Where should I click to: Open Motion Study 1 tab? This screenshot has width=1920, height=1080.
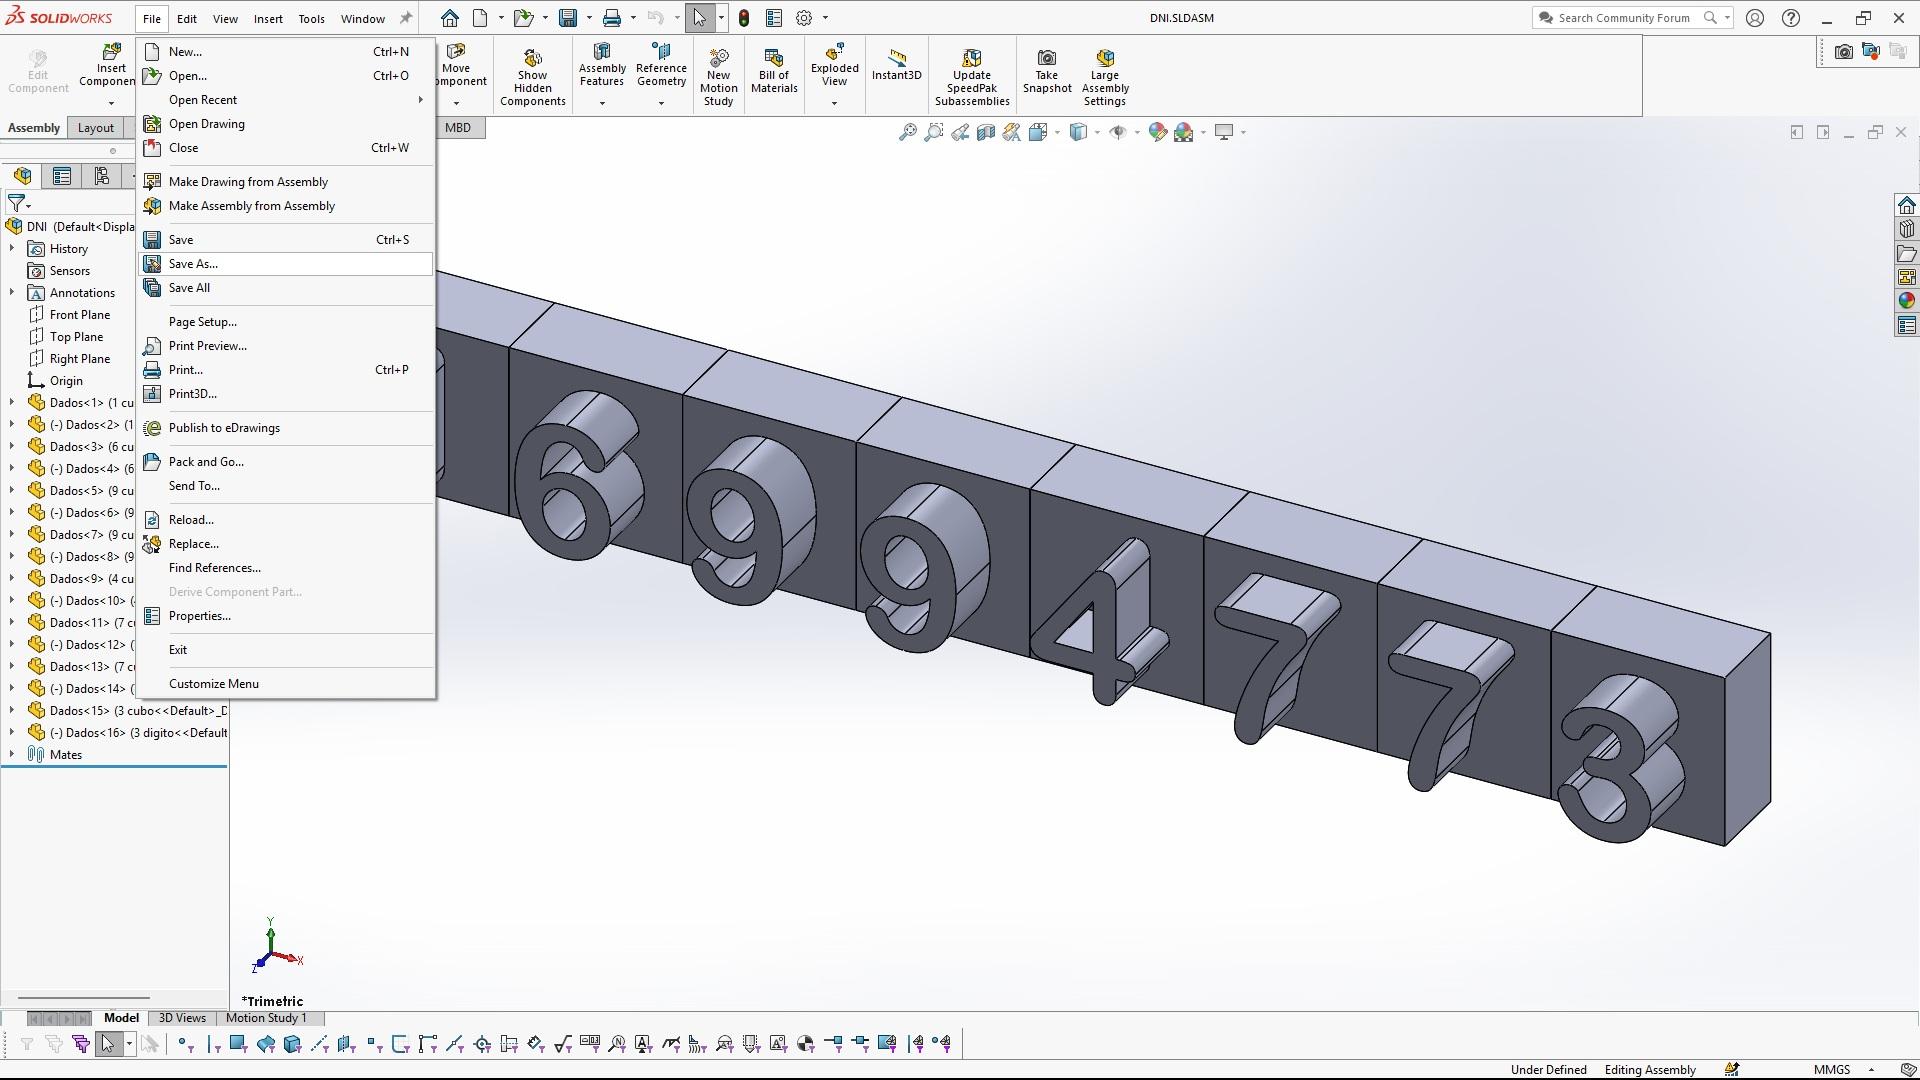tap(266, 1018)
